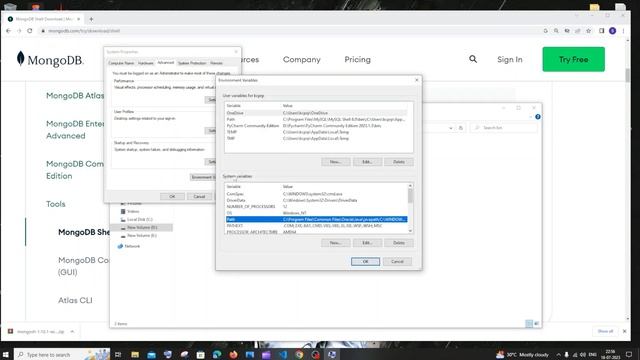Reload the MongoDB page

(29, 31)
